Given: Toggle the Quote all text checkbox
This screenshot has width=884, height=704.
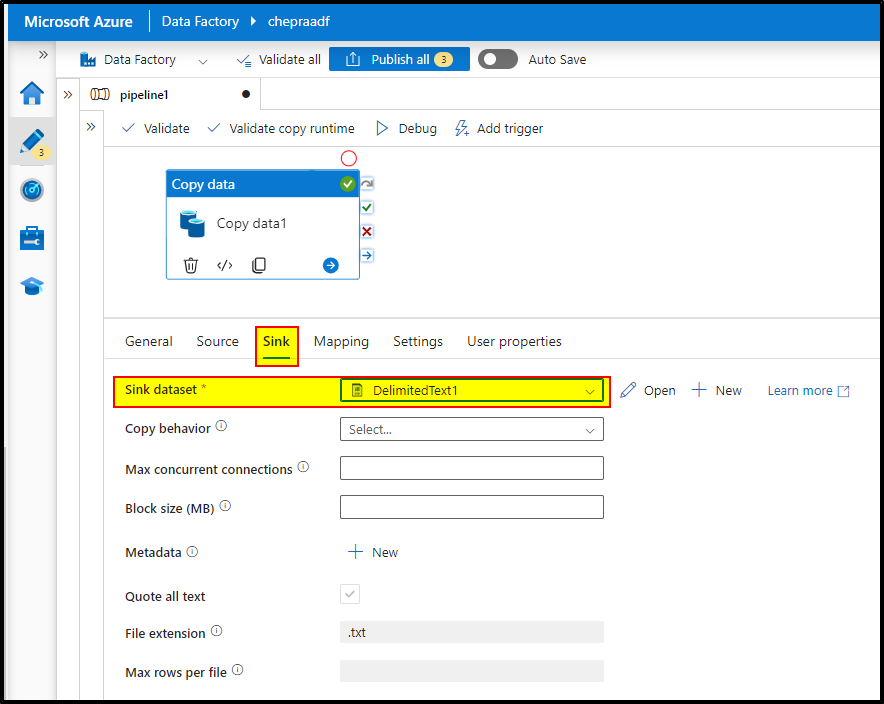Looking at the screenshot, I should point(350,594).
